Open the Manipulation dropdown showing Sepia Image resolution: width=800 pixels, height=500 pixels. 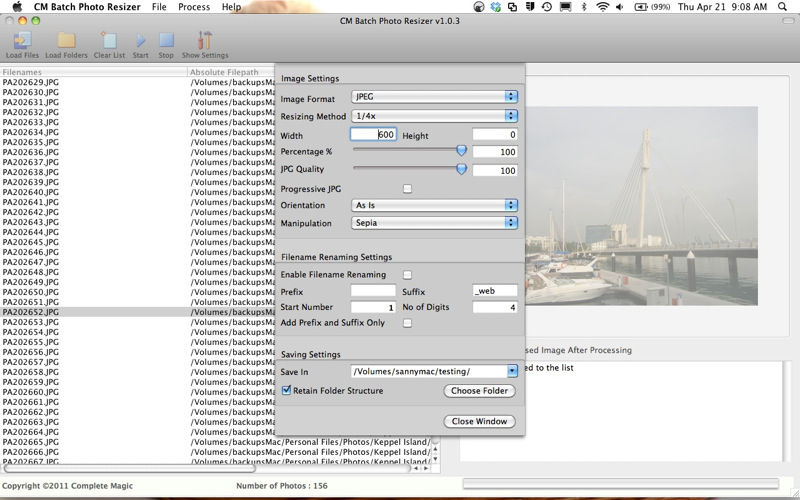pos(434,223)
